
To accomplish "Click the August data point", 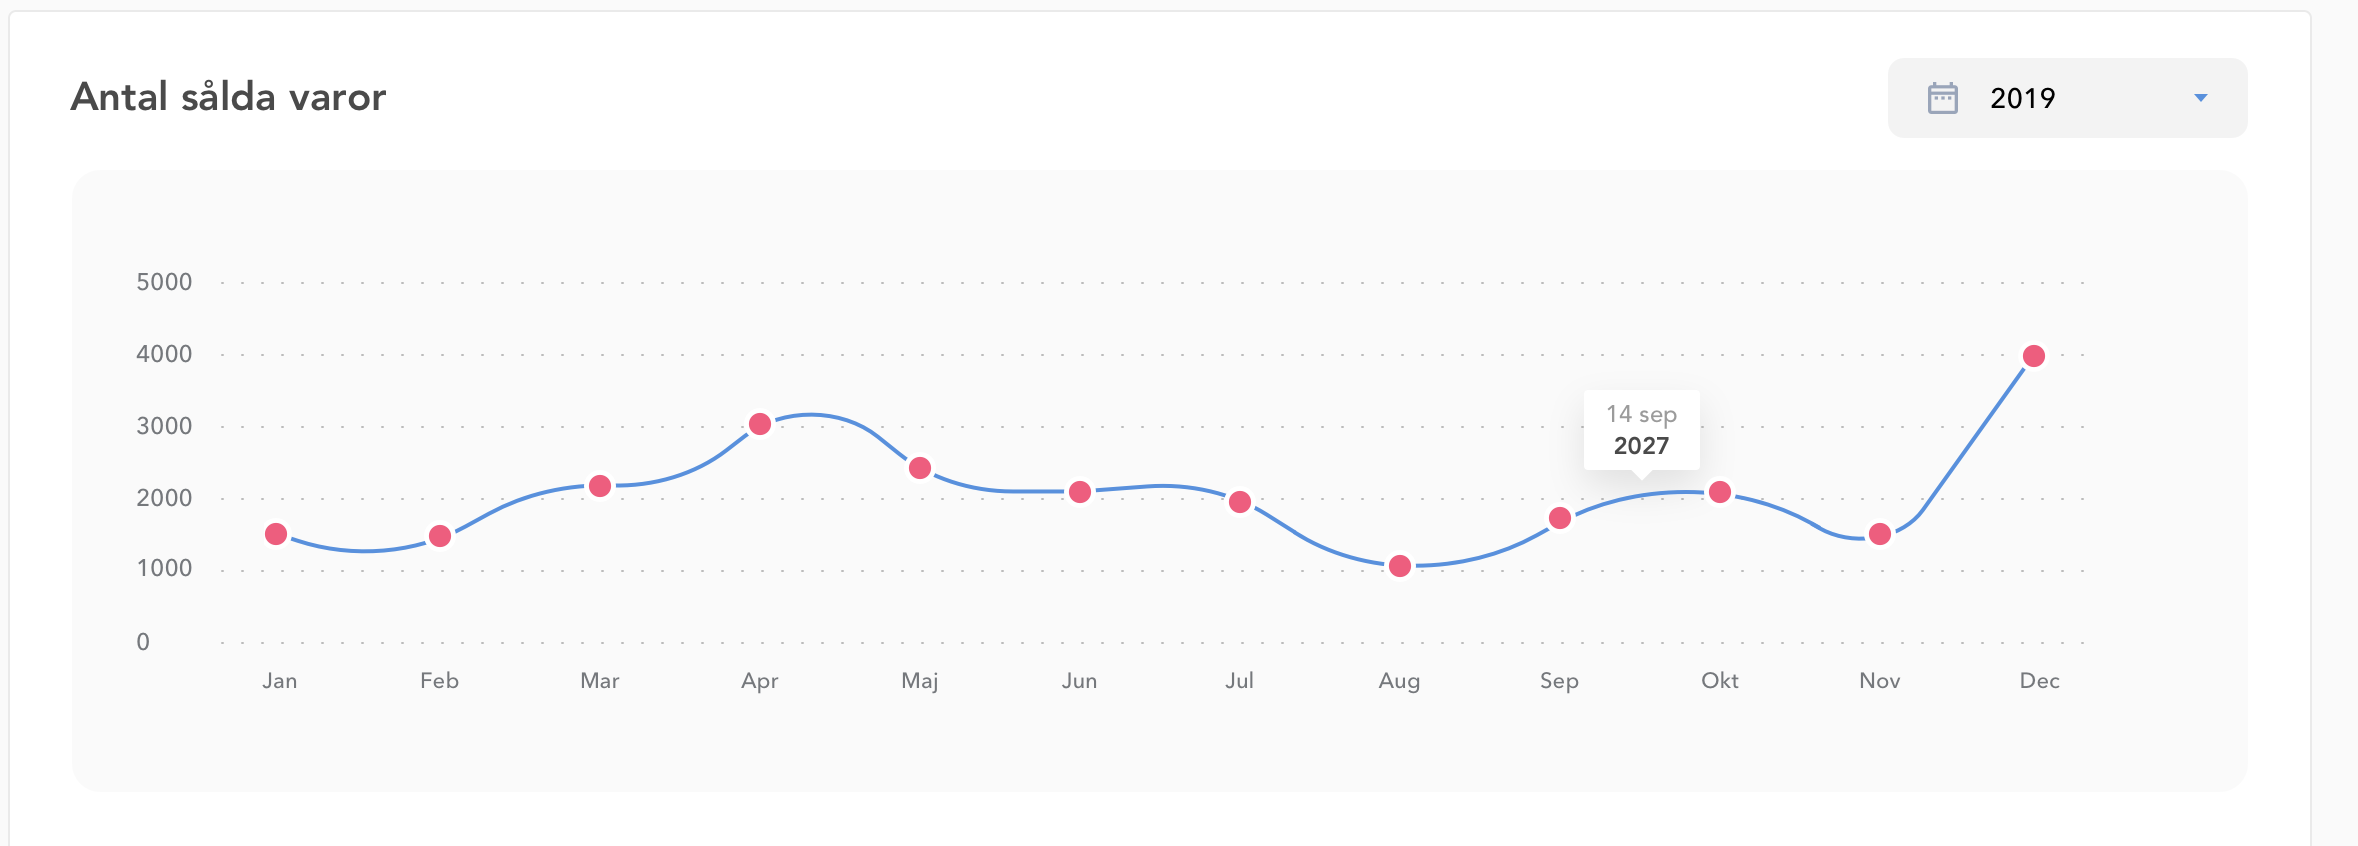I will tap(1400, 566).
